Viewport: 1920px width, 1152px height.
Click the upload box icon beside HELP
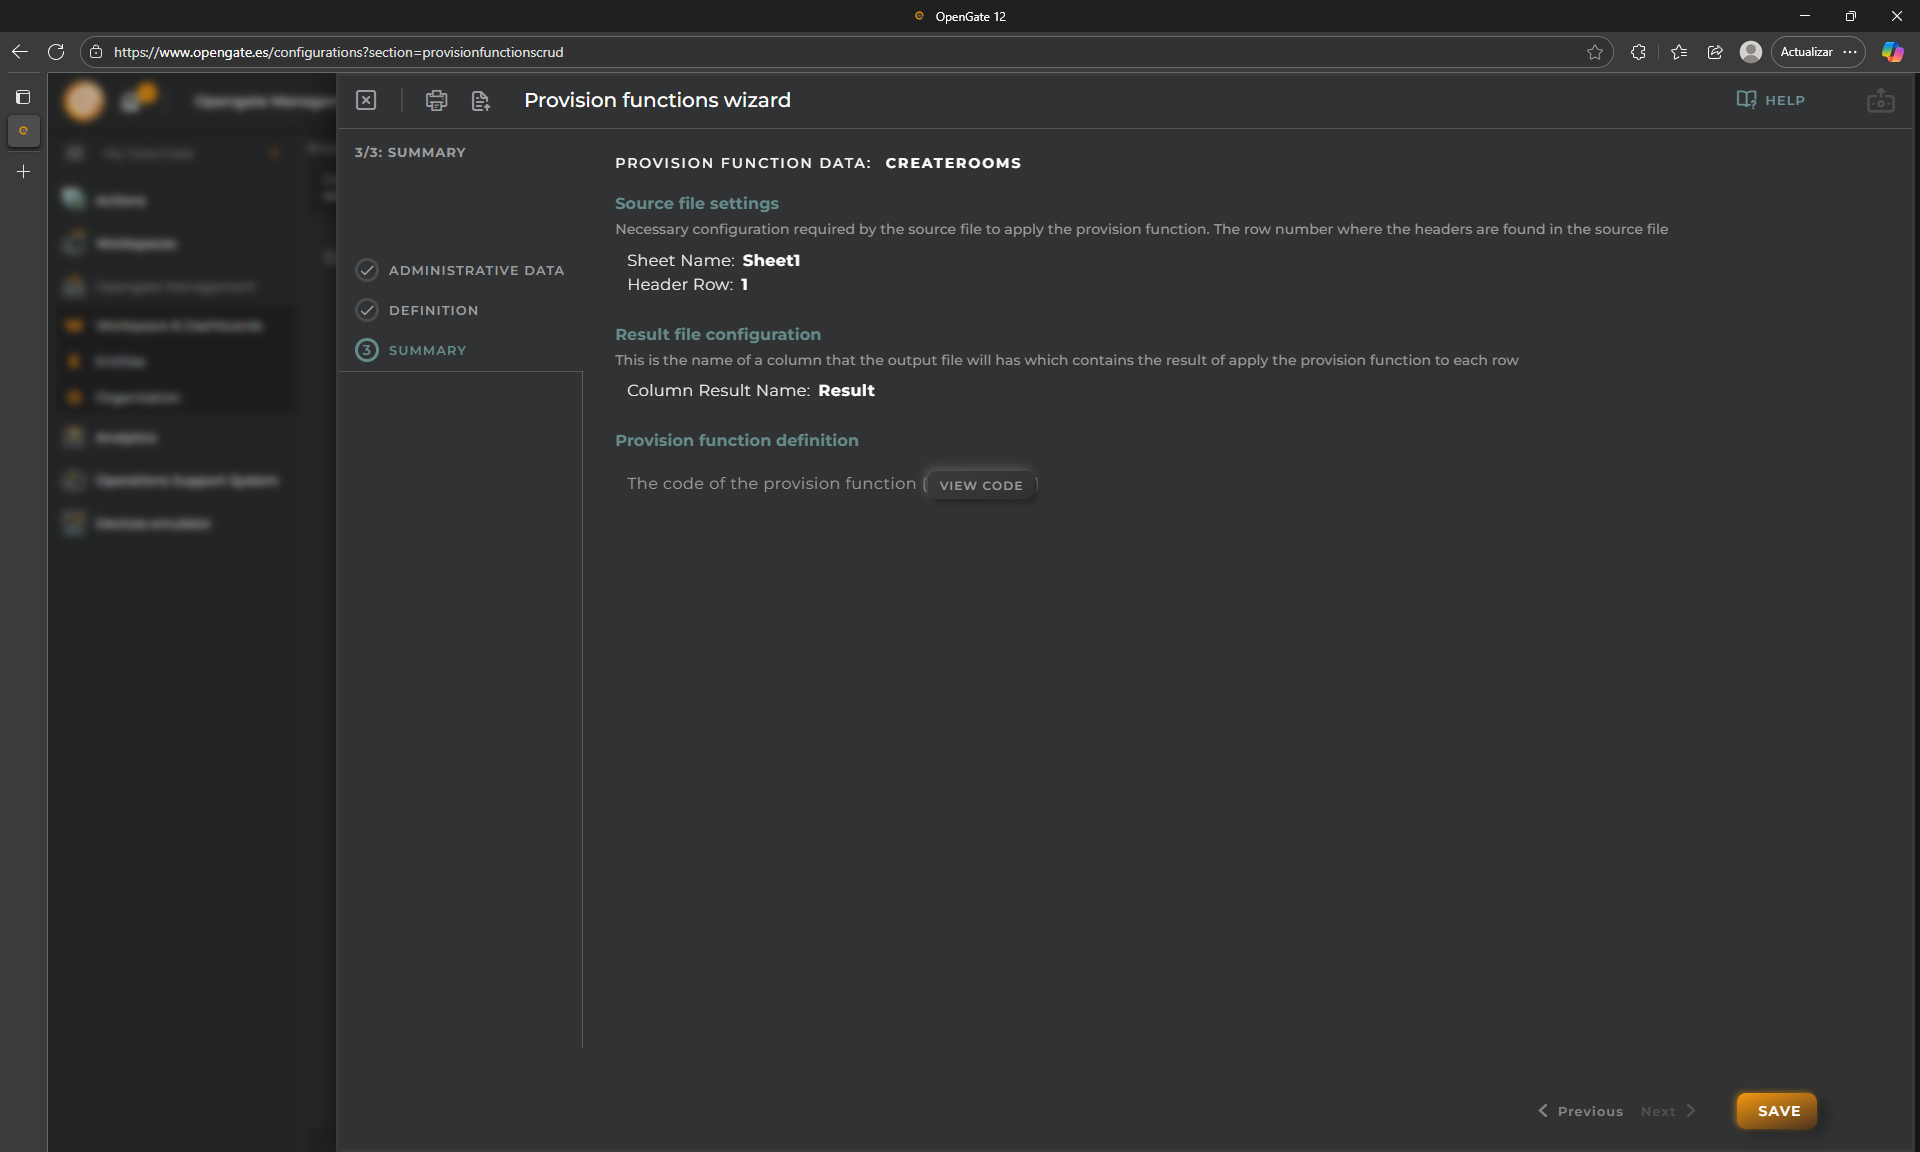click(1880, 100)
